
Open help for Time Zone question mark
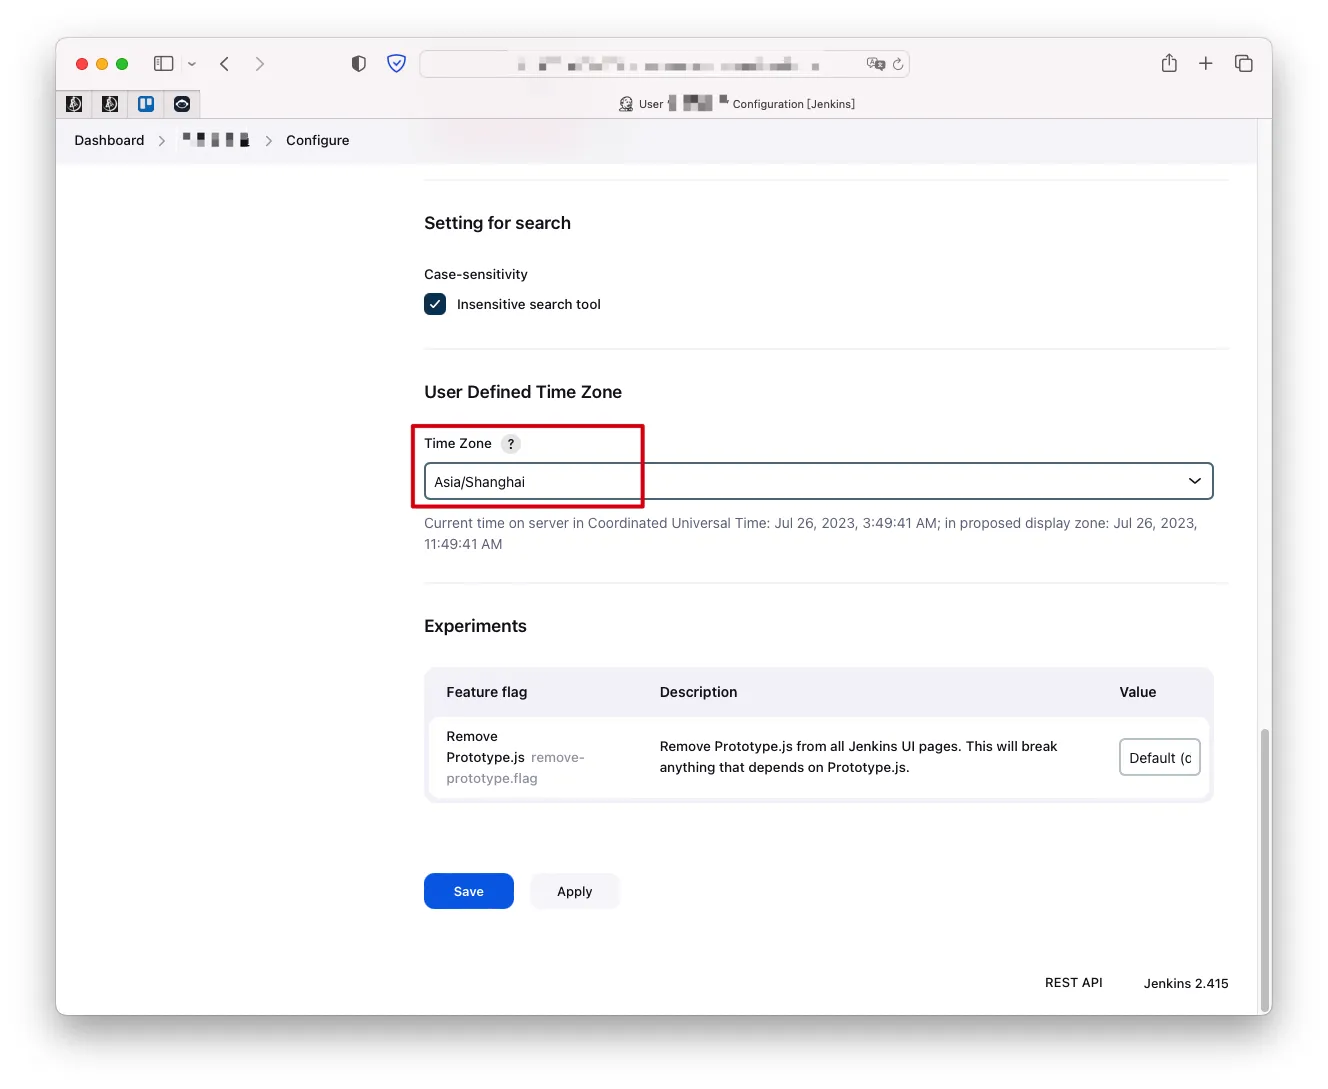click(x=511, y=444)
